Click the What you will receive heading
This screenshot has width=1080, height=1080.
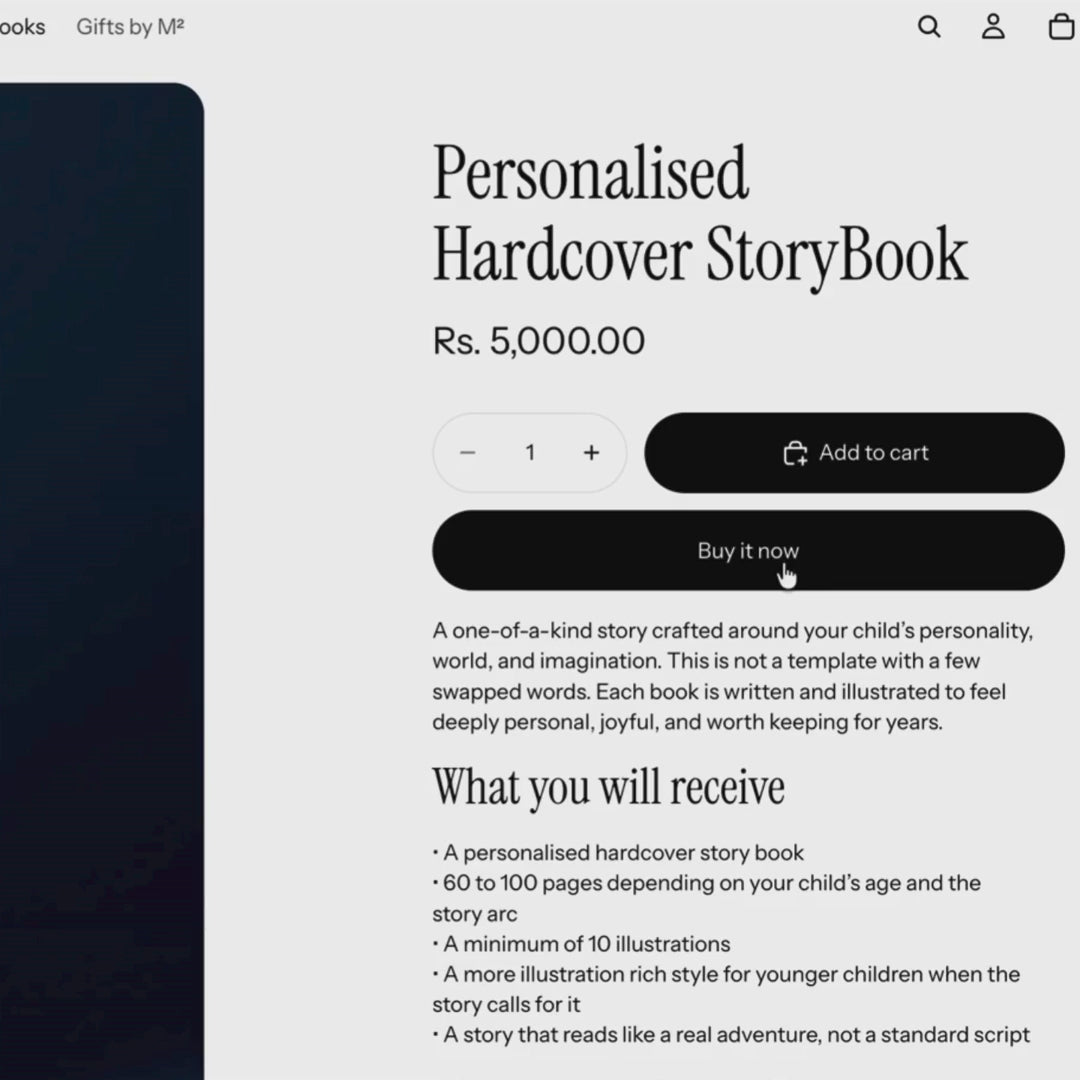pyautogui.click(x=608, y=787)
